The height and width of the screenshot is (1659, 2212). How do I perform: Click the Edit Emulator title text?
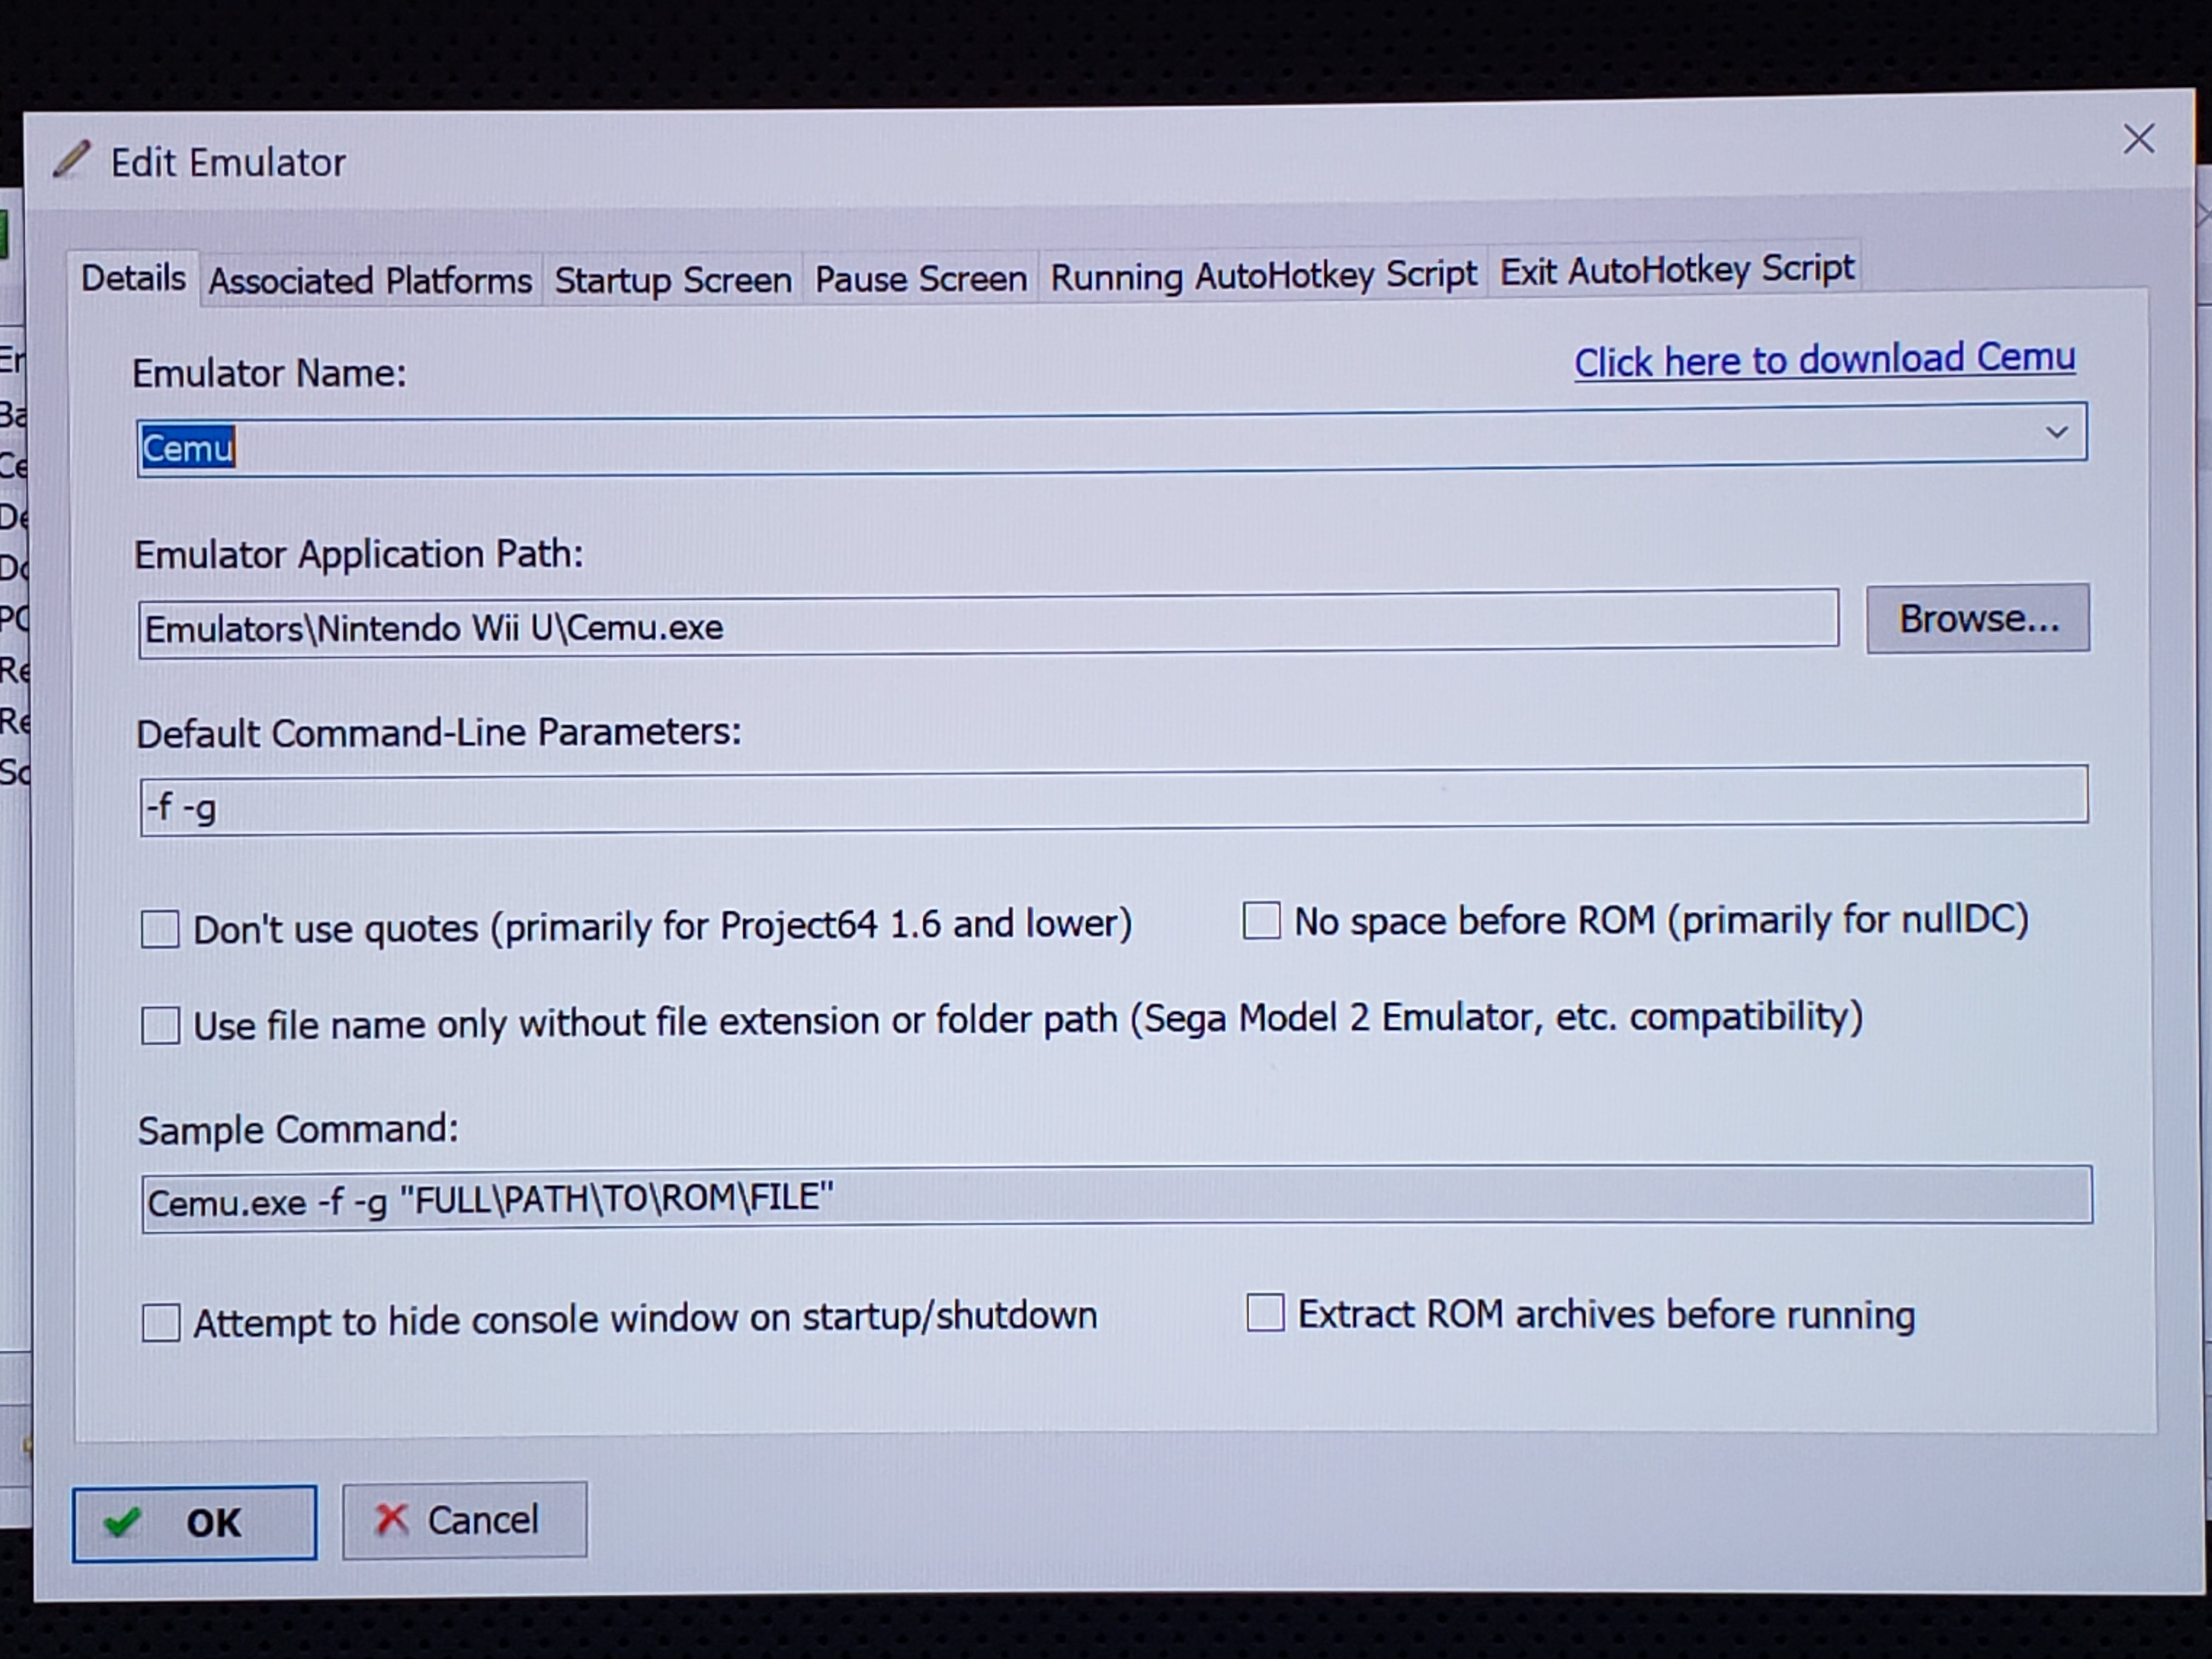click(228, 163)
